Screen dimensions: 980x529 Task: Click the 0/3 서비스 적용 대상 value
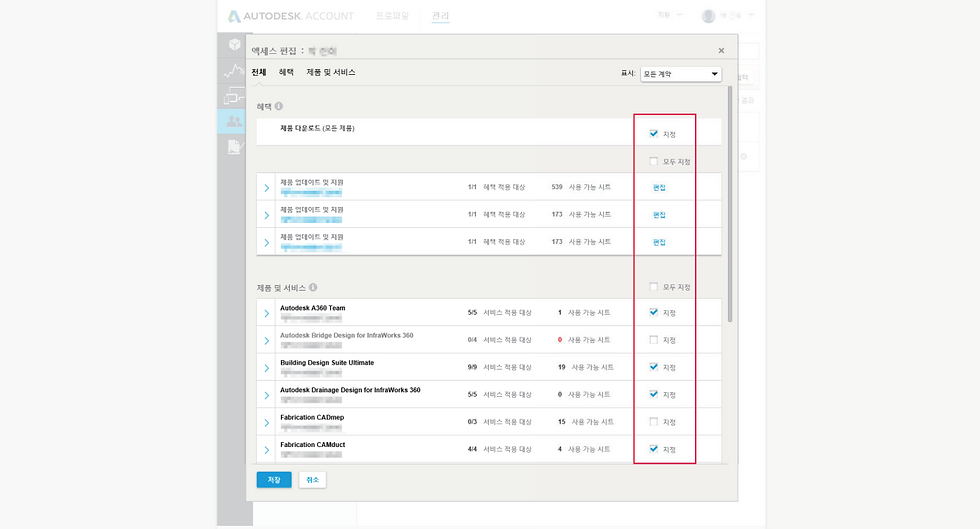tap(499, 422)
